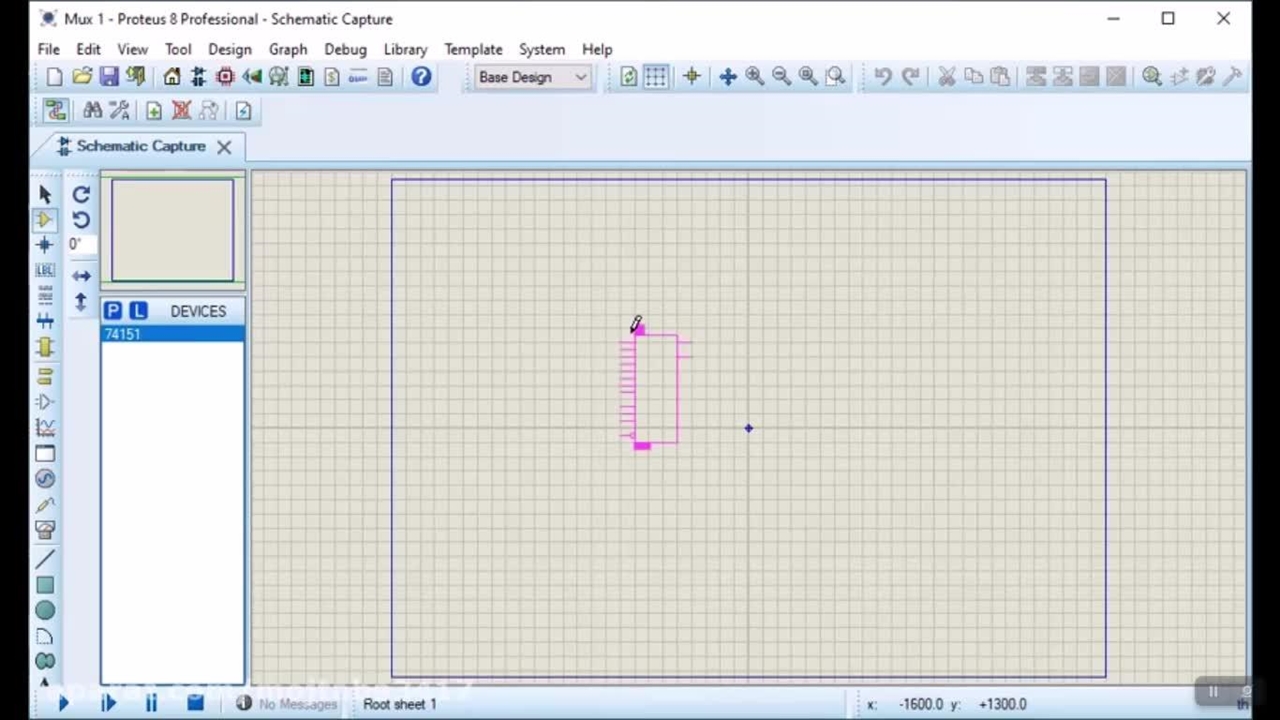The width and height of the screenshot is (1280, 720).
Task: Toggle the wire autorouter button
Action: pyautogui.click(x=55, y=111)
